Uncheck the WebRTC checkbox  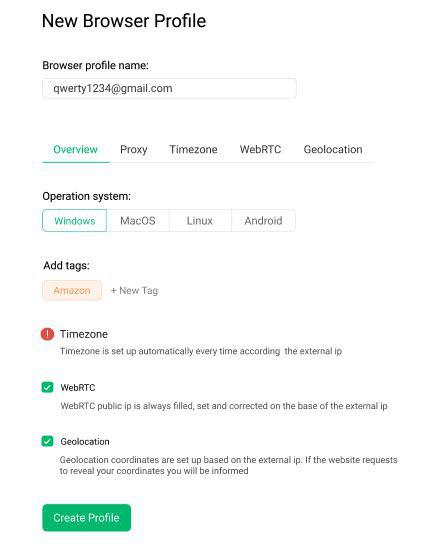(x=47, y=387)
